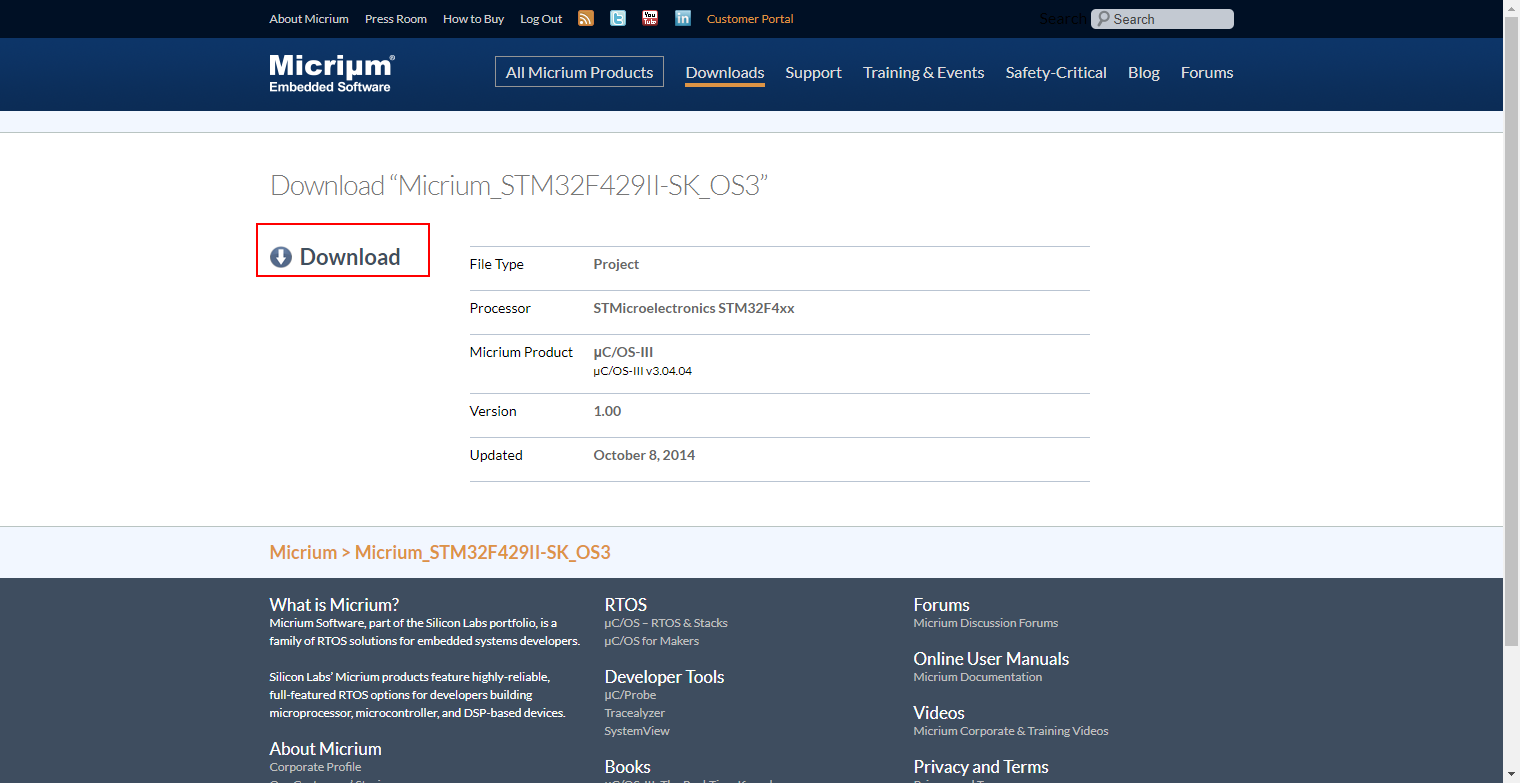Click the Privacy and Terms heading
Viewport: 1520px width, 783px height.
coord(981,767)
